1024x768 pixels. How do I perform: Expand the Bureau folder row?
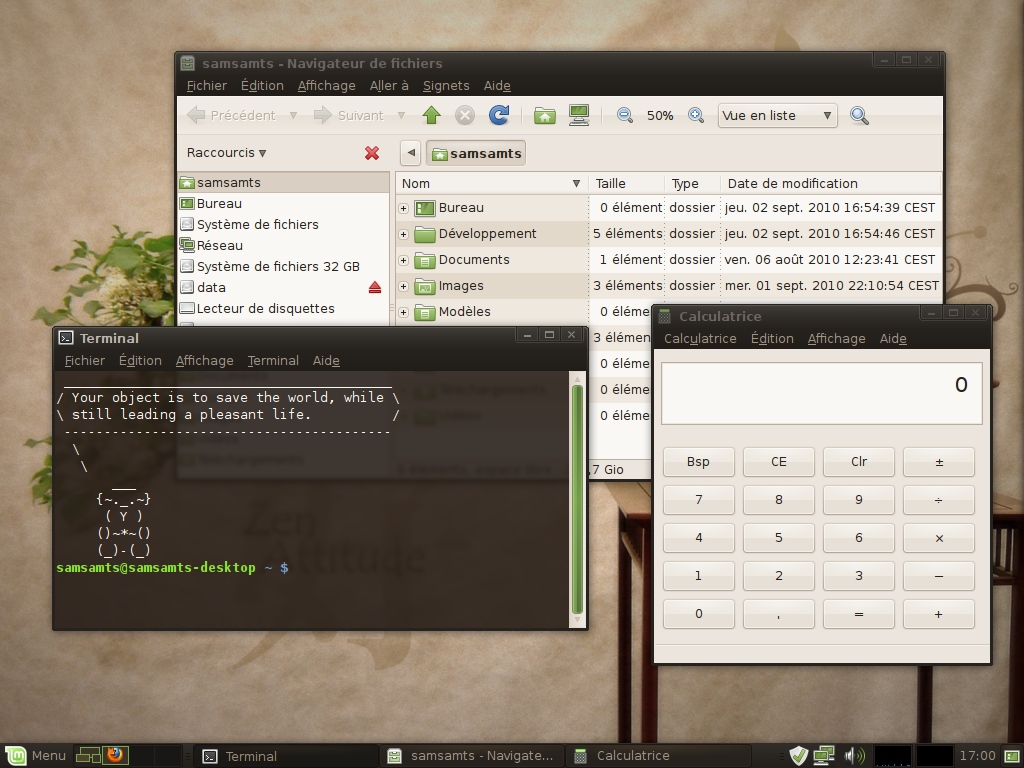click(404, 208)
